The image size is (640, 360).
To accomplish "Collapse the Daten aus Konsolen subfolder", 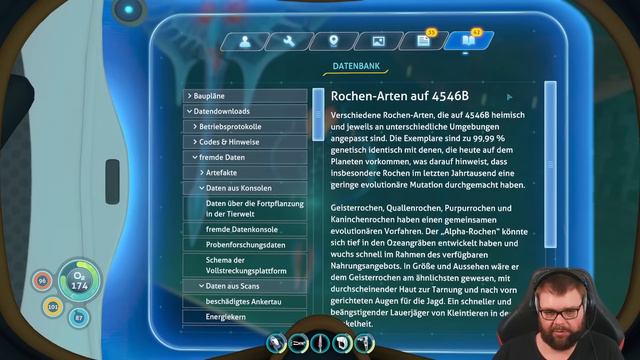I will [245, 188].
